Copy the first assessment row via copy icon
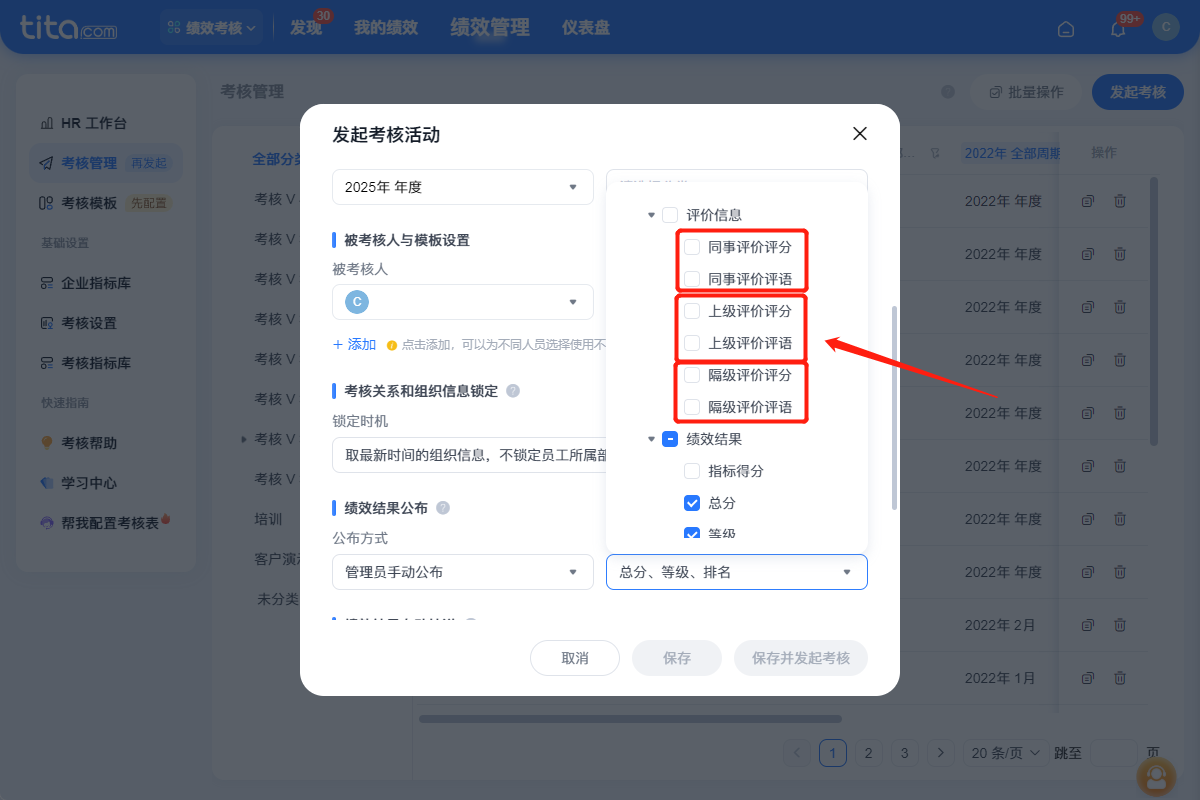1200x800 pixels. click(x=1087, y=200)
